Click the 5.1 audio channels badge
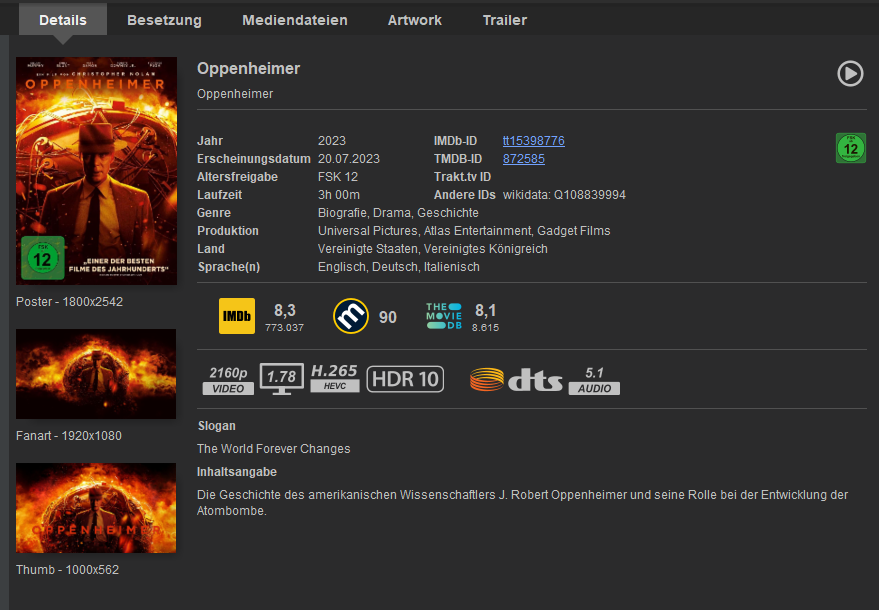 tap(594, 380)
